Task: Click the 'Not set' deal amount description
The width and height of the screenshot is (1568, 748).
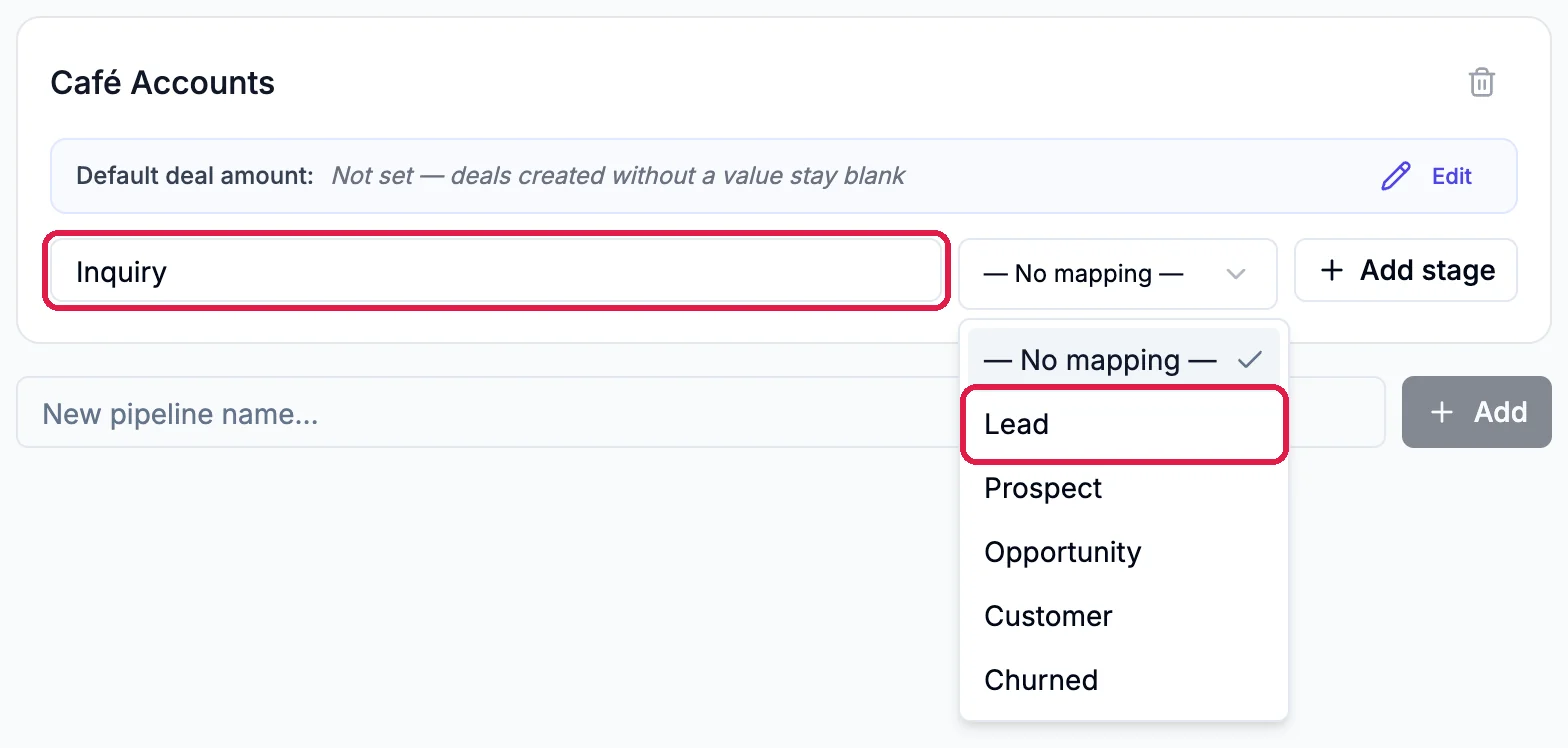Action: pyautogui.click(x=618, y=176)
